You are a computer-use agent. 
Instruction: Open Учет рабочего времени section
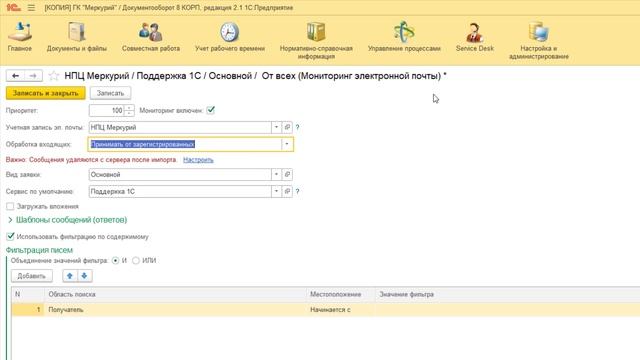(230, 36)
